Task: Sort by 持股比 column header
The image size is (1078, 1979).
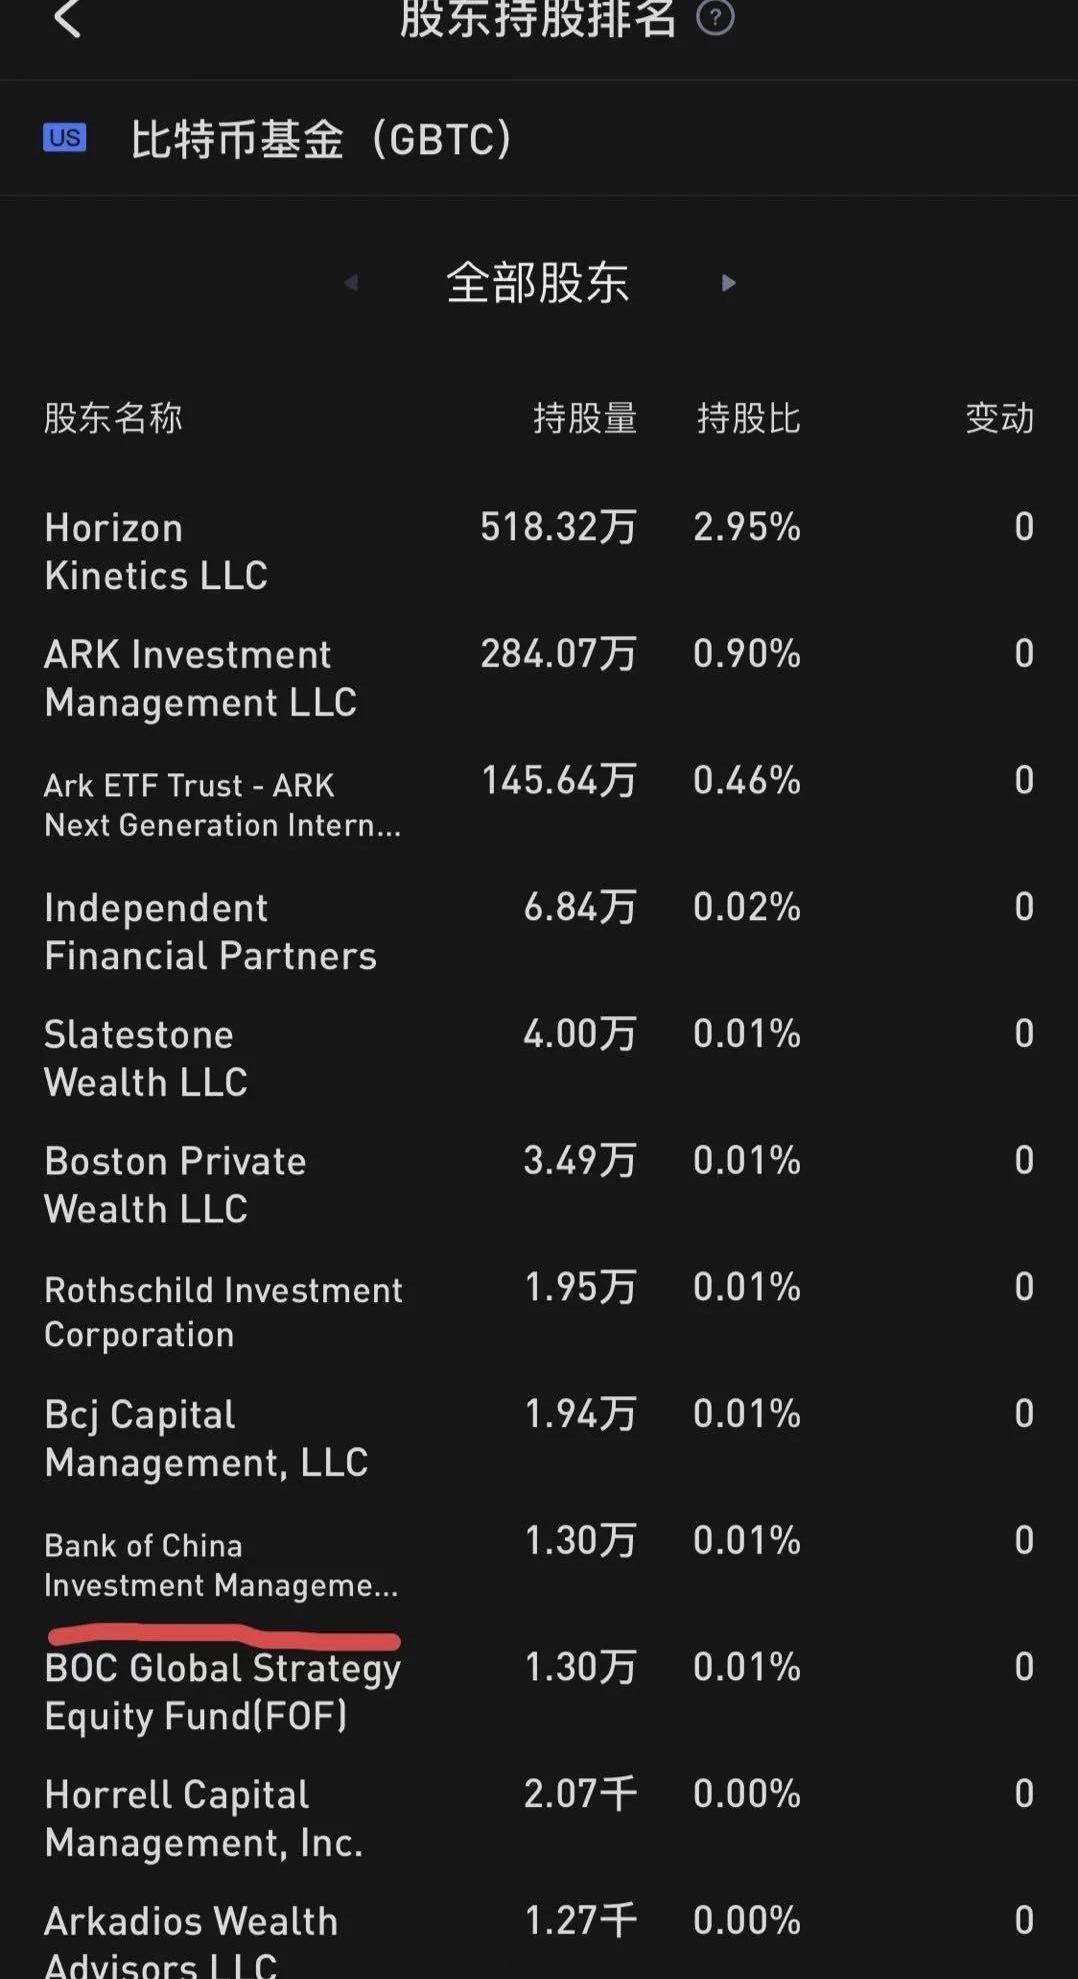Action: point(748,418)
